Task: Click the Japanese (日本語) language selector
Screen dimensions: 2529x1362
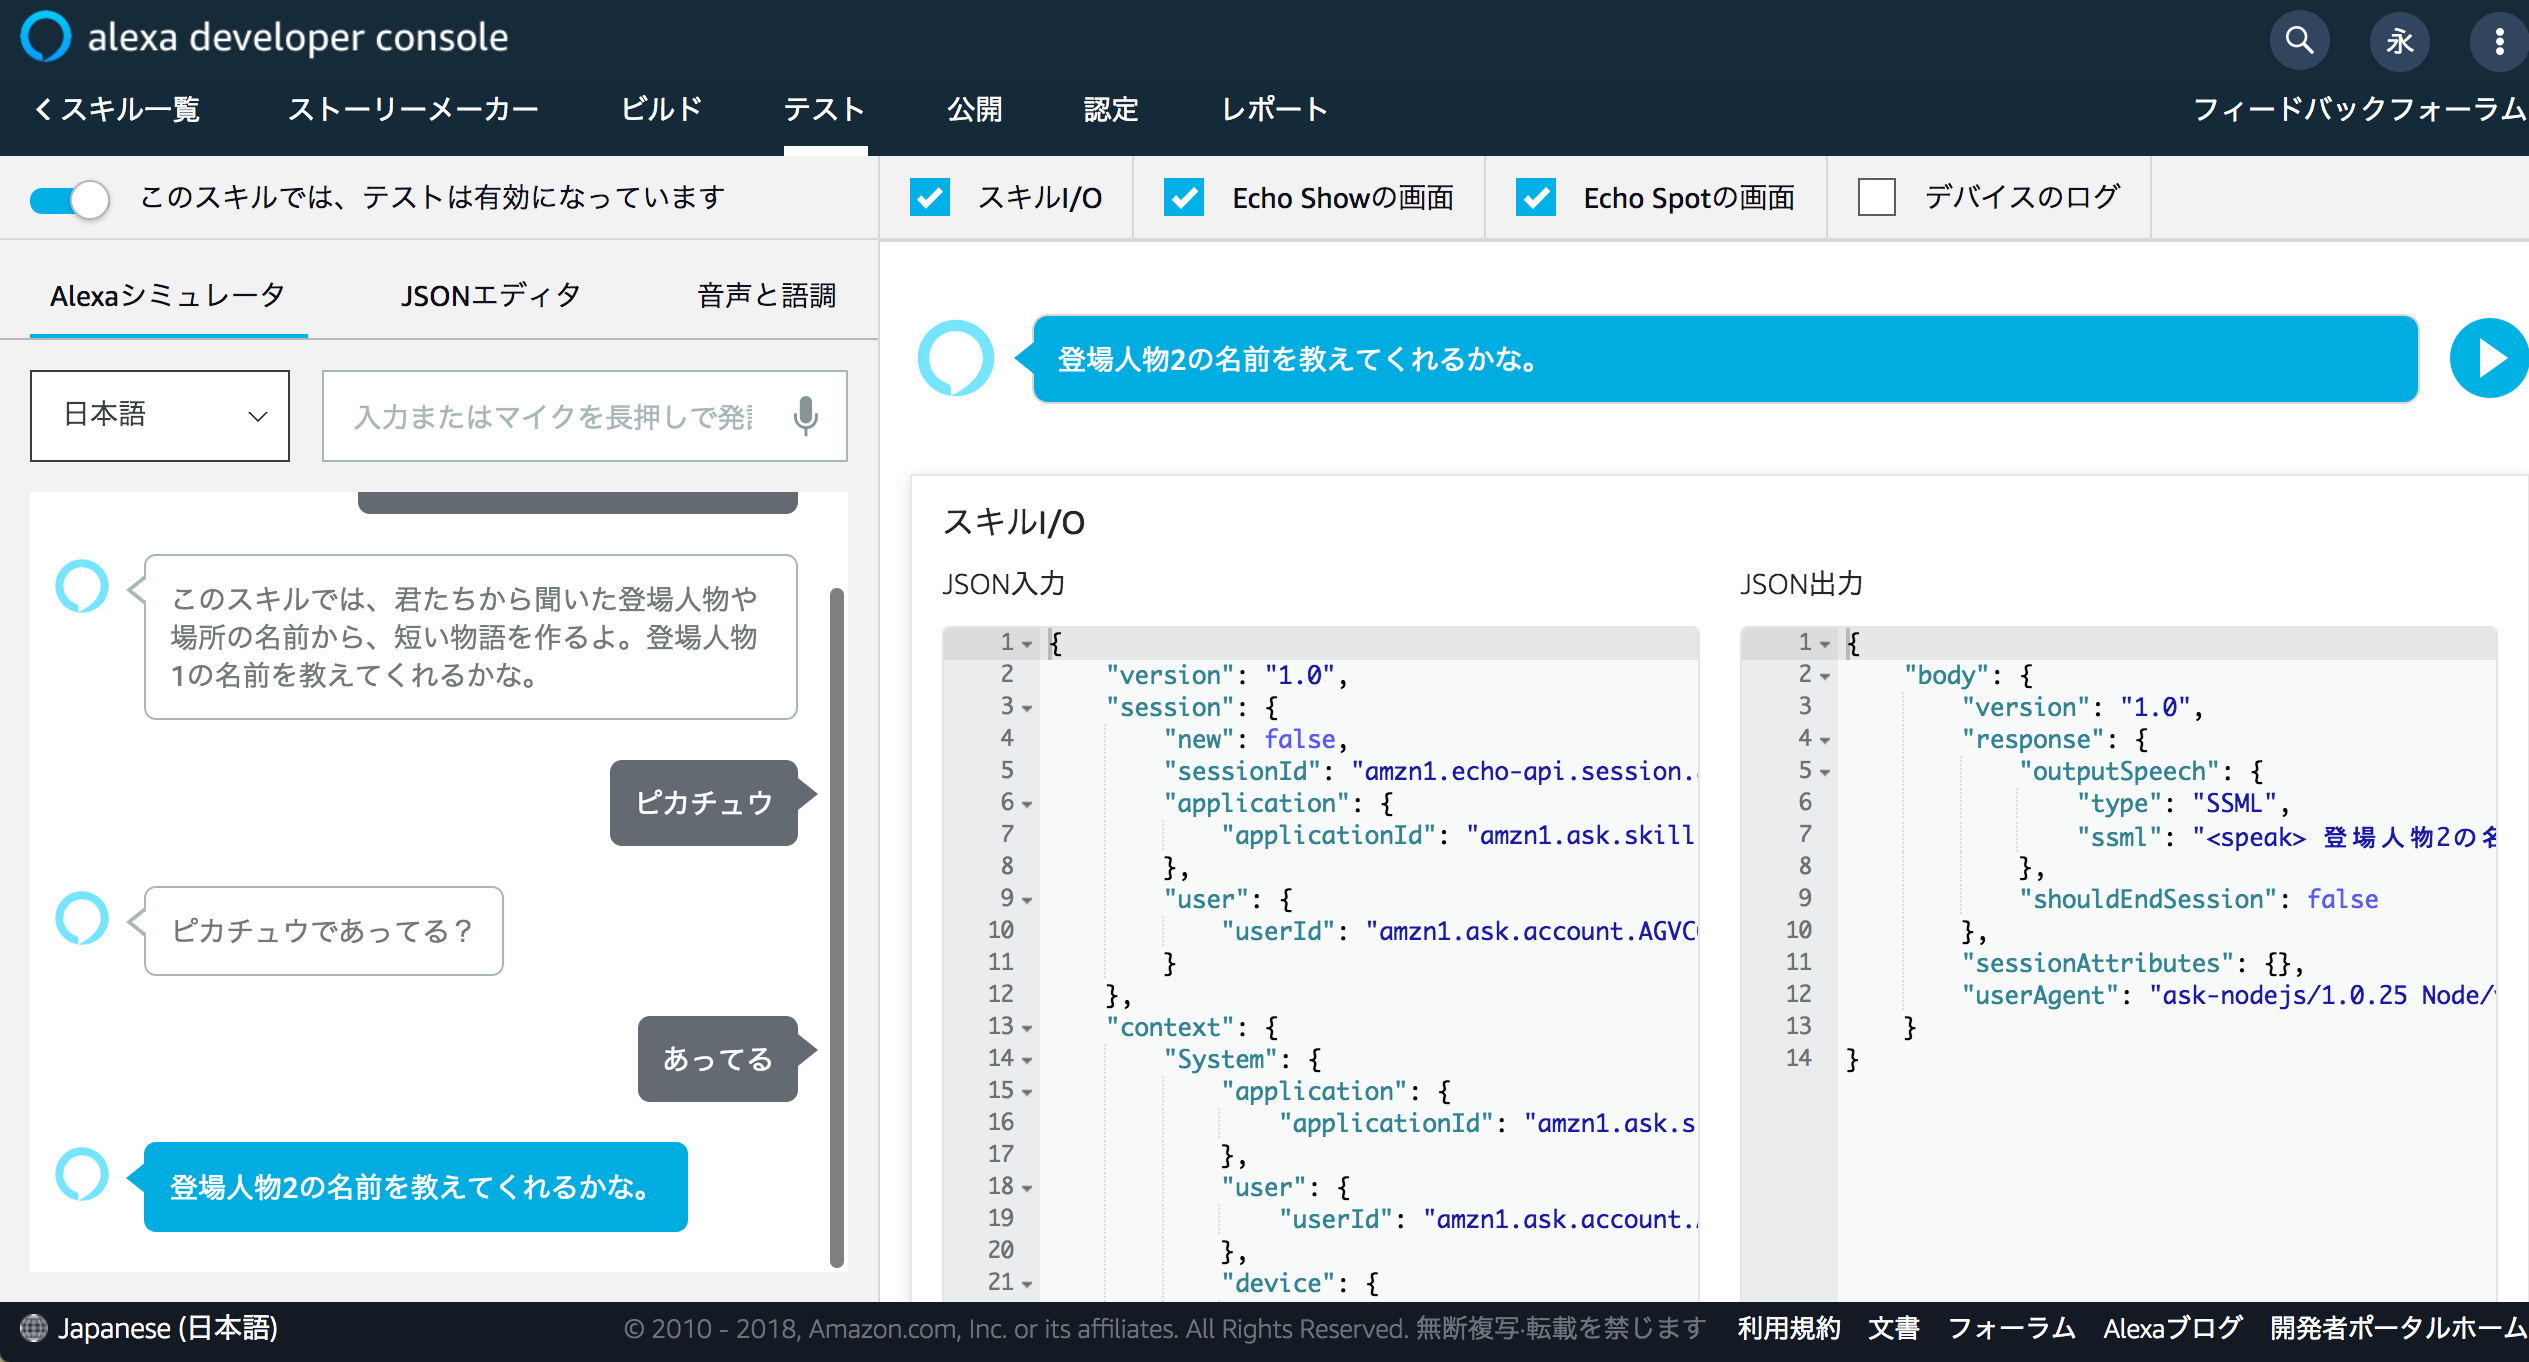Action: click(150, 1328)
